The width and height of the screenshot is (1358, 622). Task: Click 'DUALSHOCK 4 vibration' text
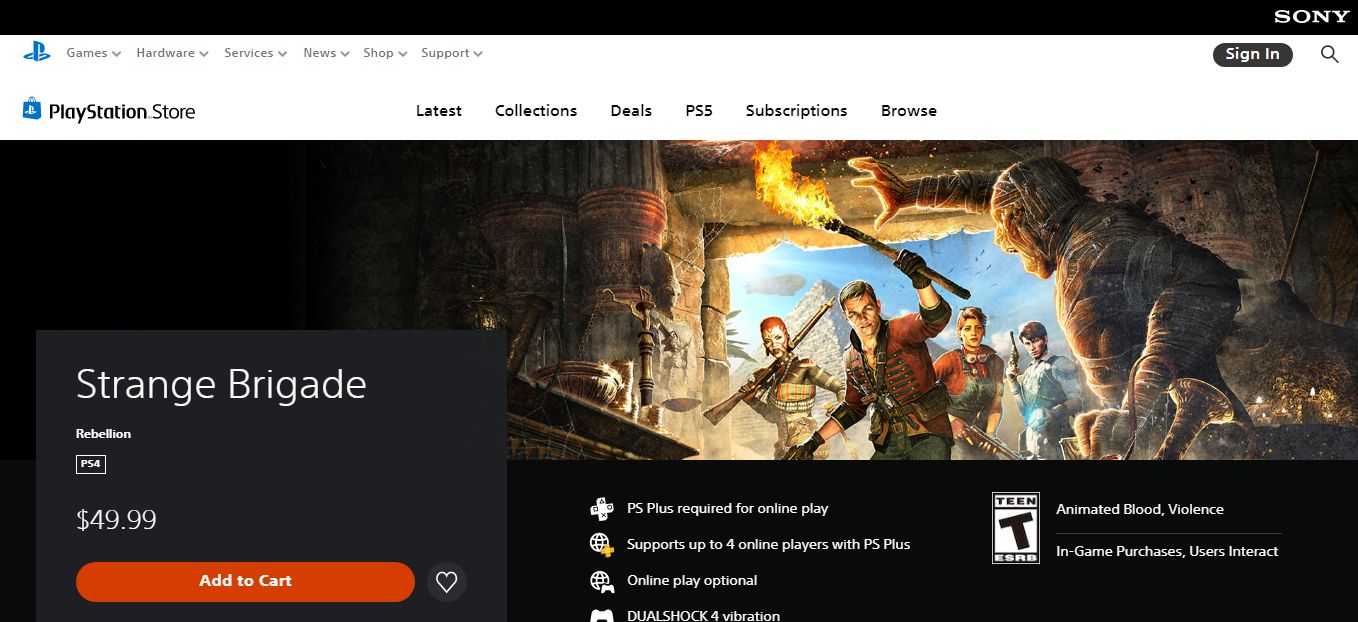click(x=703, y=615)
